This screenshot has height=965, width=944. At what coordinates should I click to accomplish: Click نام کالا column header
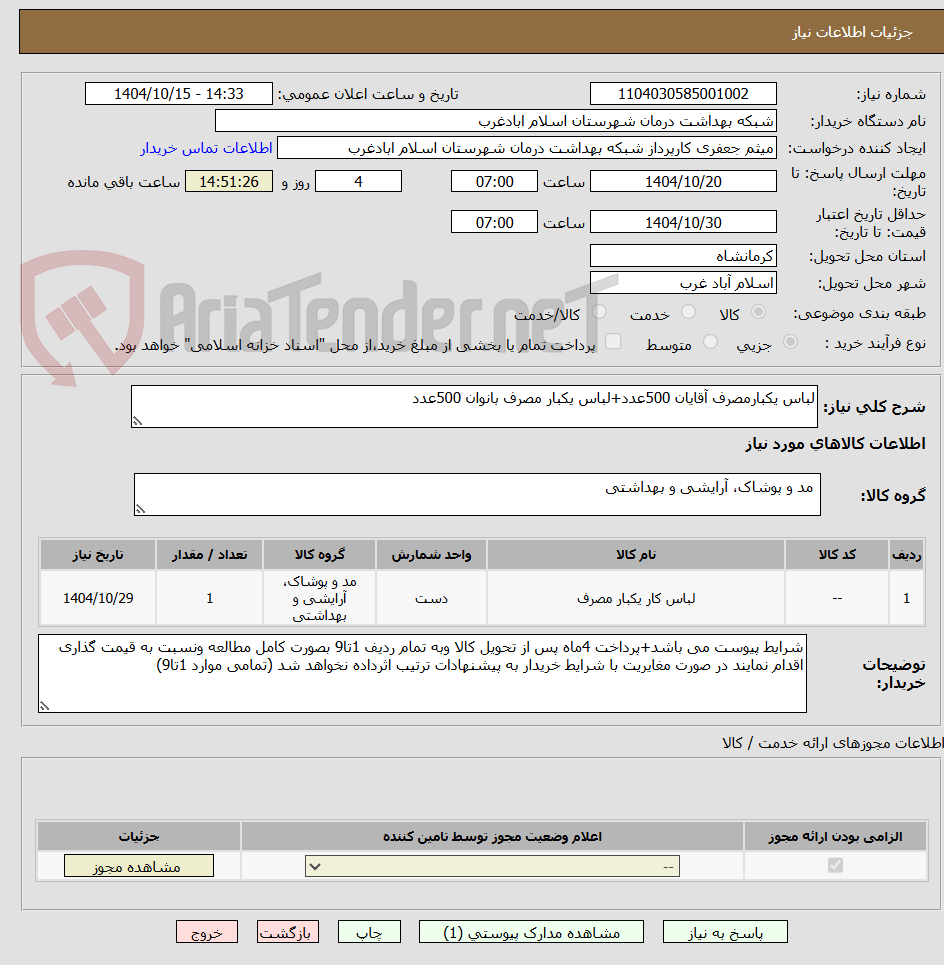(636, 555)
